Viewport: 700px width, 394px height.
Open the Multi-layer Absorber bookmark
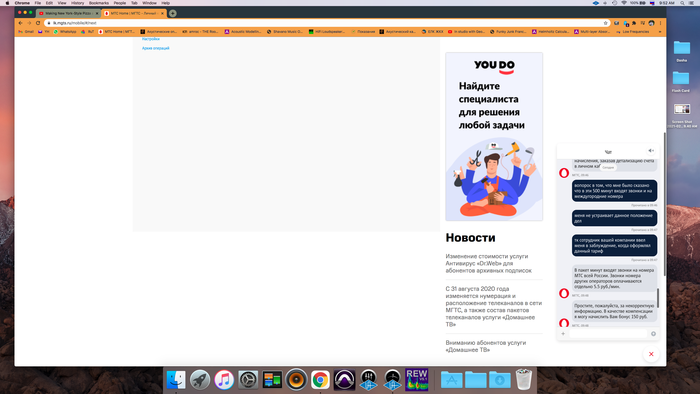pos(592,32)
